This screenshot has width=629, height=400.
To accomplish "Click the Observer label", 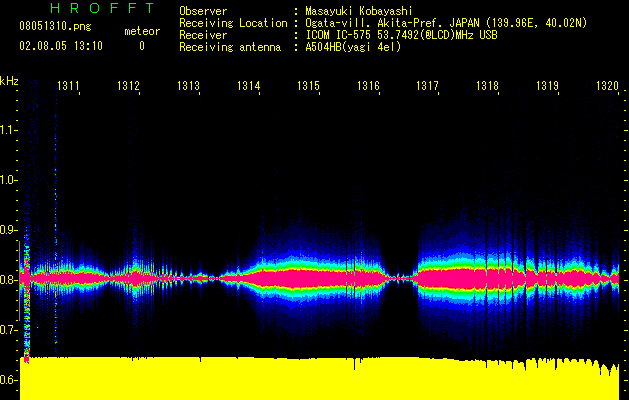I will click(x=203, y=11).
